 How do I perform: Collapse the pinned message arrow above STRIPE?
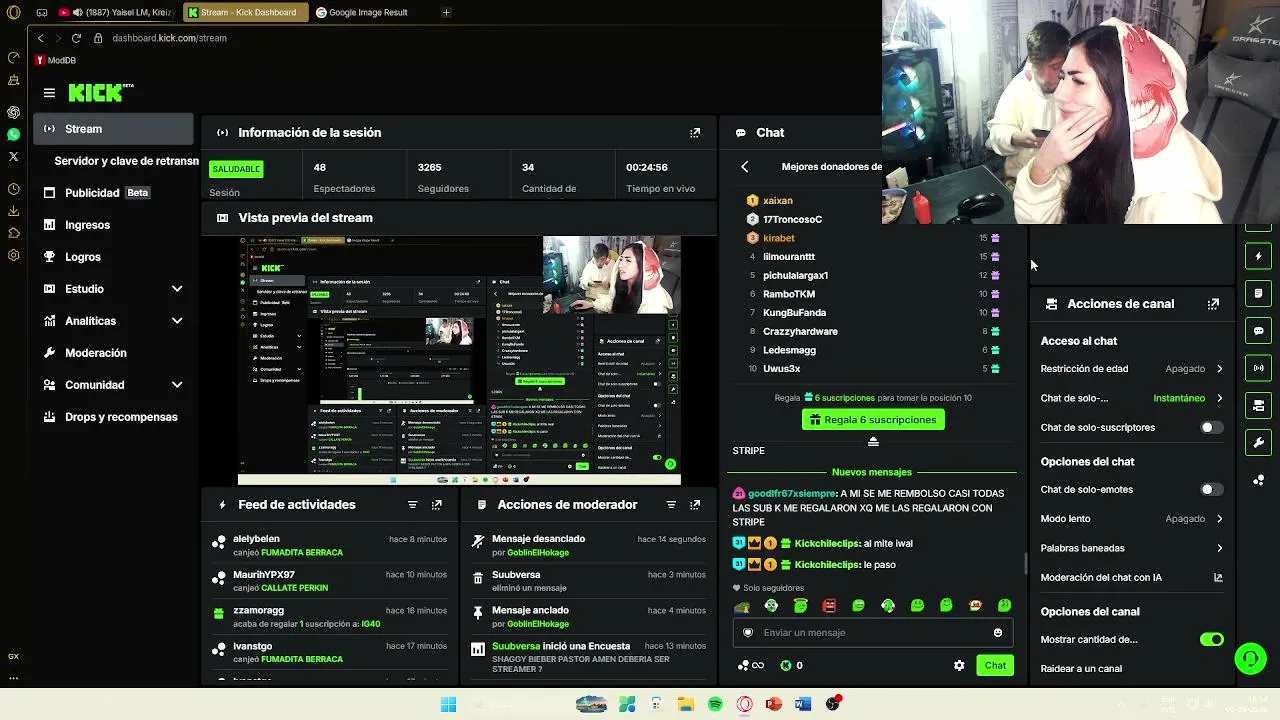click(873, 441)
